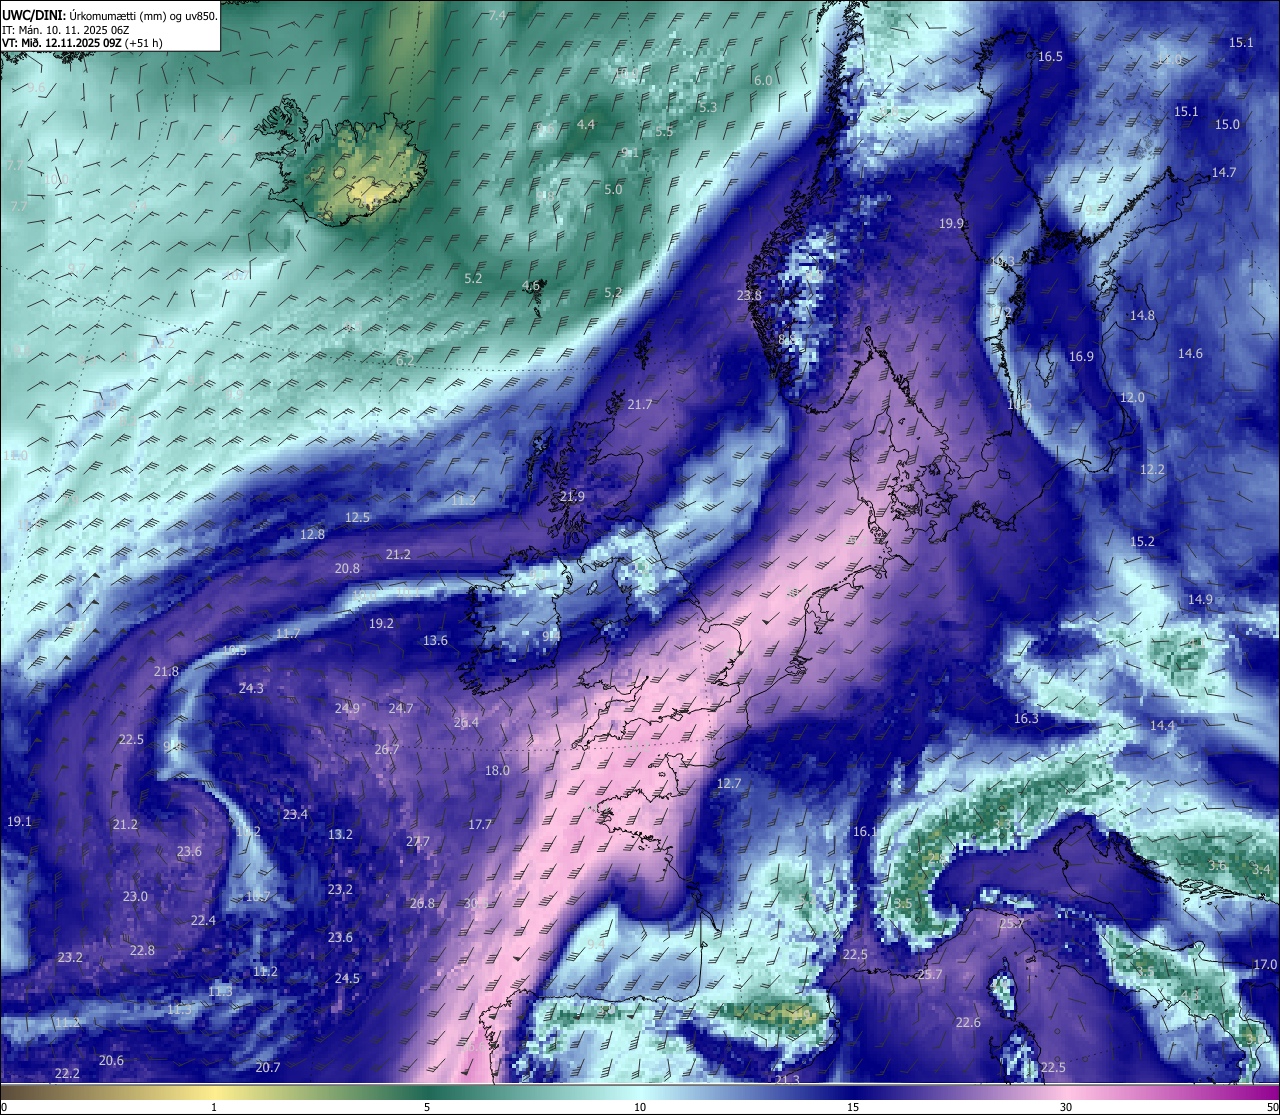Viewport: 1280px width, 1115px height.
Task: Click the 18.0 value on the map
Action: point(497,771)
